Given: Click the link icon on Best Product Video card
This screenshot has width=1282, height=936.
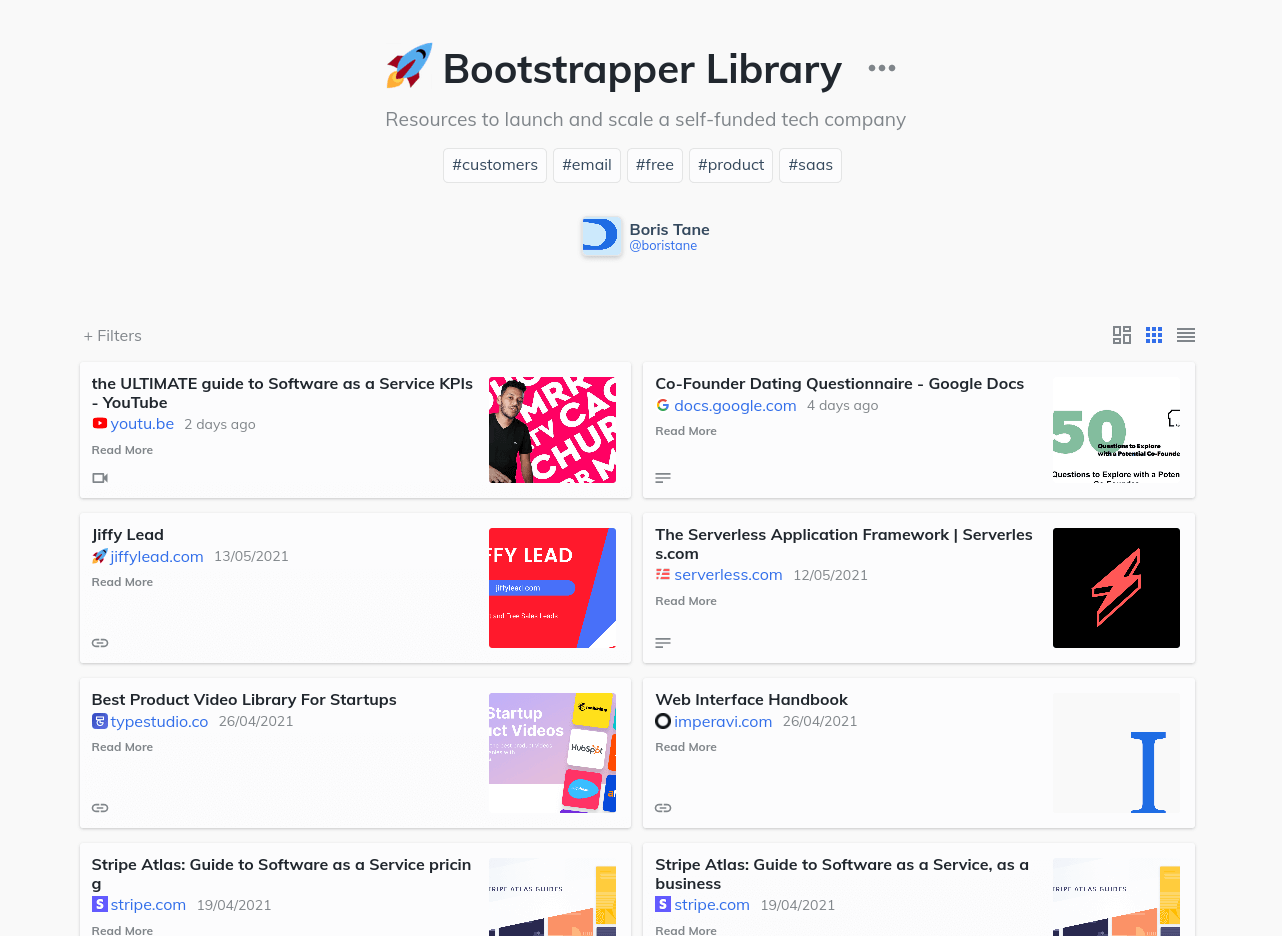Looking at the screenshot, I should tap(100, 808).
